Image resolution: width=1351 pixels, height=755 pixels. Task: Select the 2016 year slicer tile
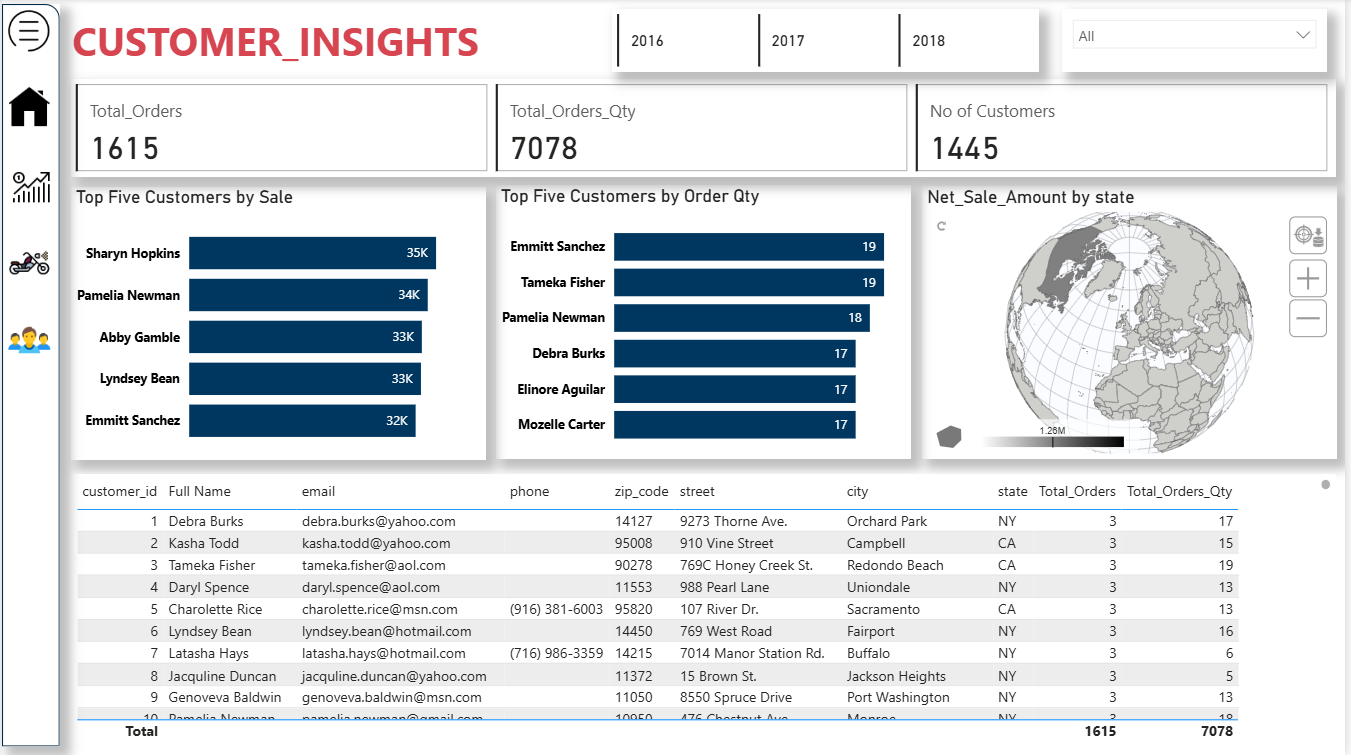coord(687,41)
